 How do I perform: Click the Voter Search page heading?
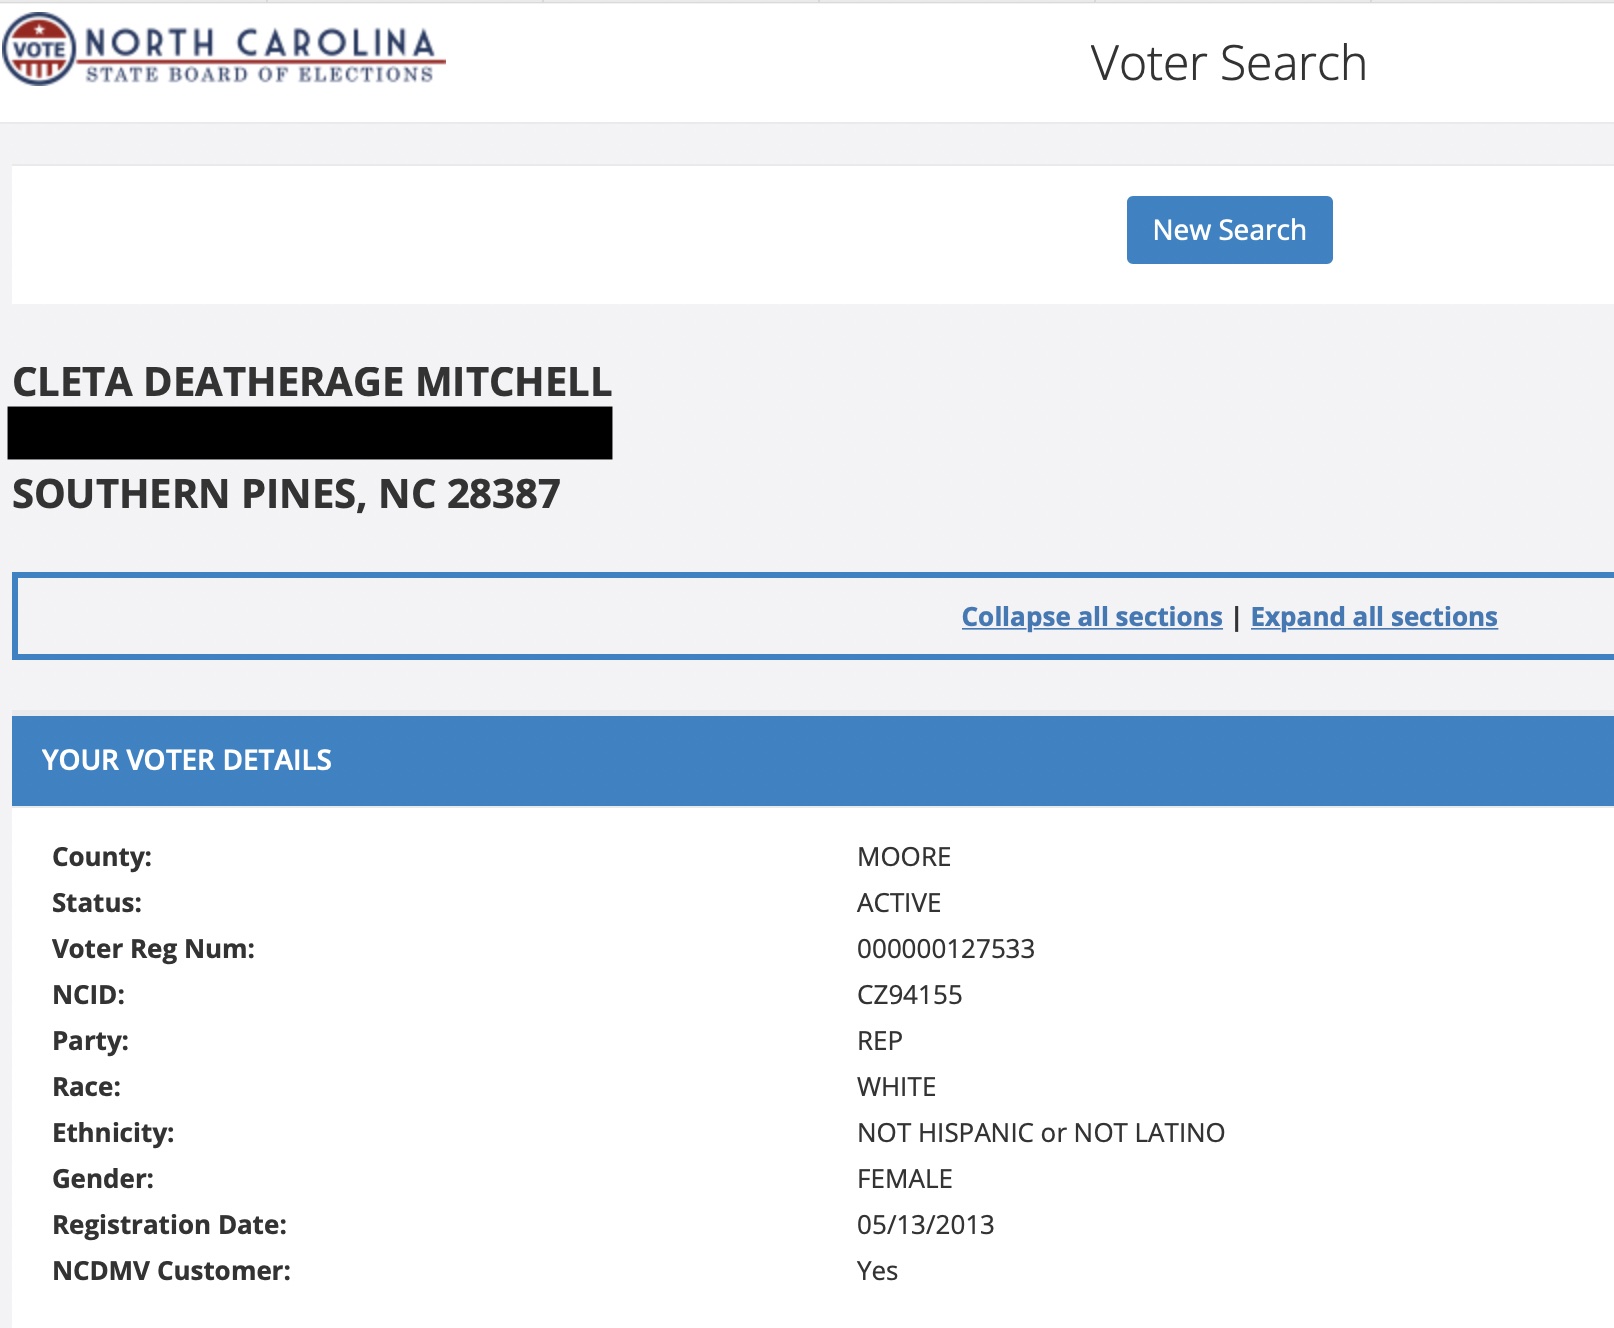click(1228, 63)
